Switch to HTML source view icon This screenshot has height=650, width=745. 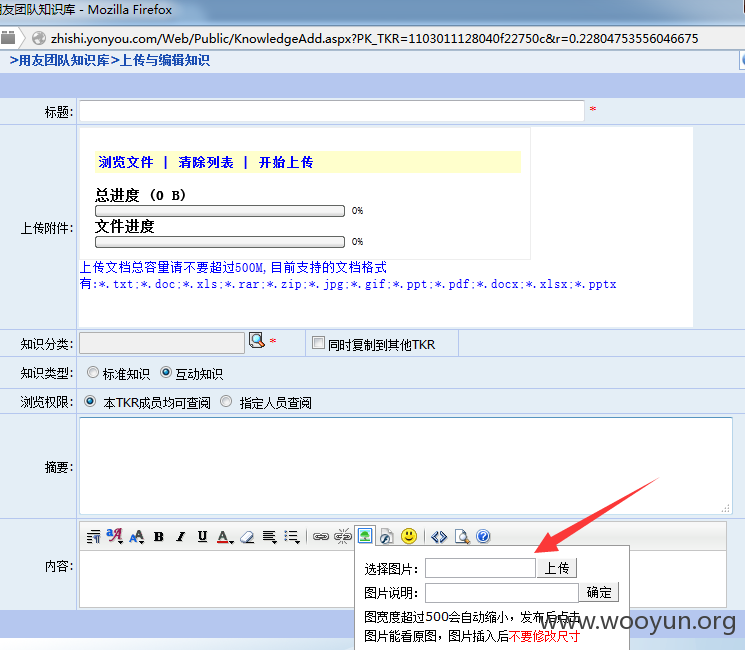click(439, 536)
